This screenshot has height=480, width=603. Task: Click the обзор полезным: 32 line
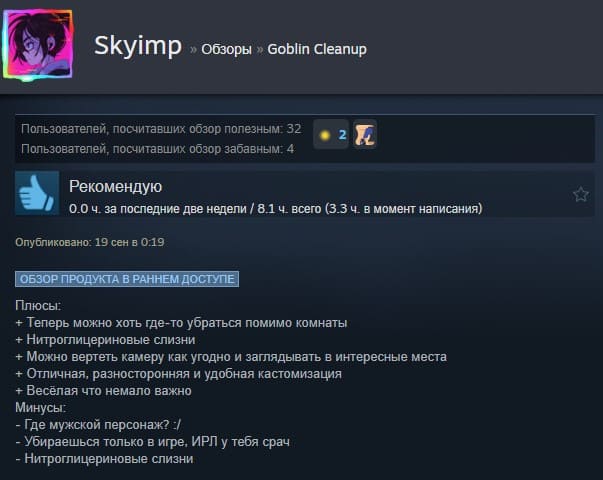click(161, 129)
